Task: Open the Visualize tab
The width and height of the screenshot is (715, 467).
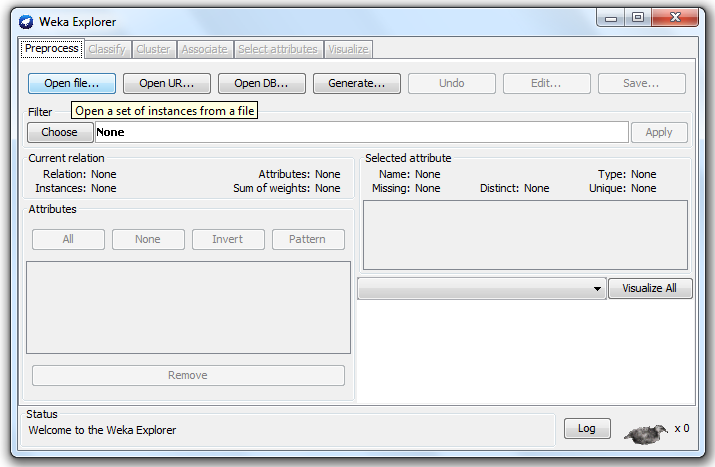Action: tap(348, 49)
